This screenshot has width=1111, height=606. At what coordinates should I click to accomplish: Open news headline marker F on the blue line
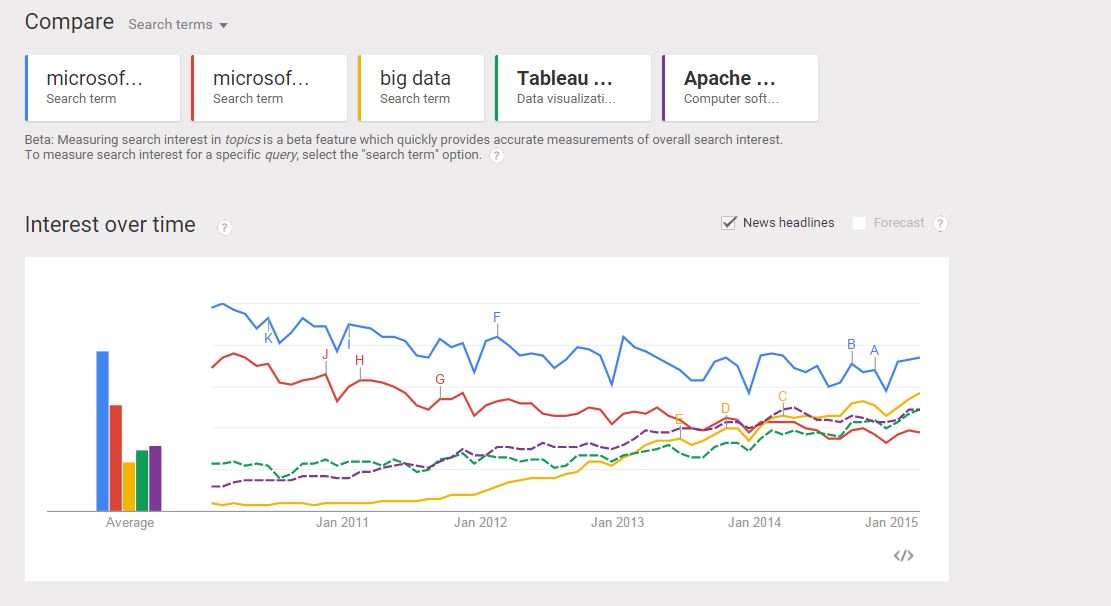click(496, 317)
